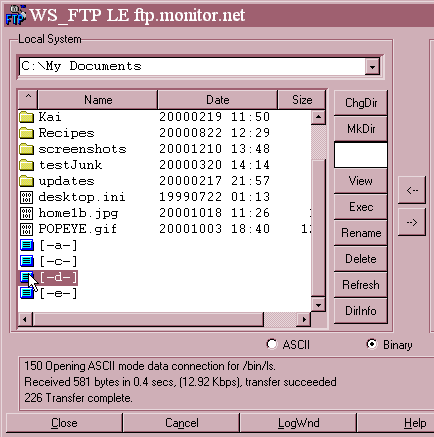The width and height of the screenshot is (434, 437).
Task: Select ASCII transfer mode
Action: click(272, 344)
